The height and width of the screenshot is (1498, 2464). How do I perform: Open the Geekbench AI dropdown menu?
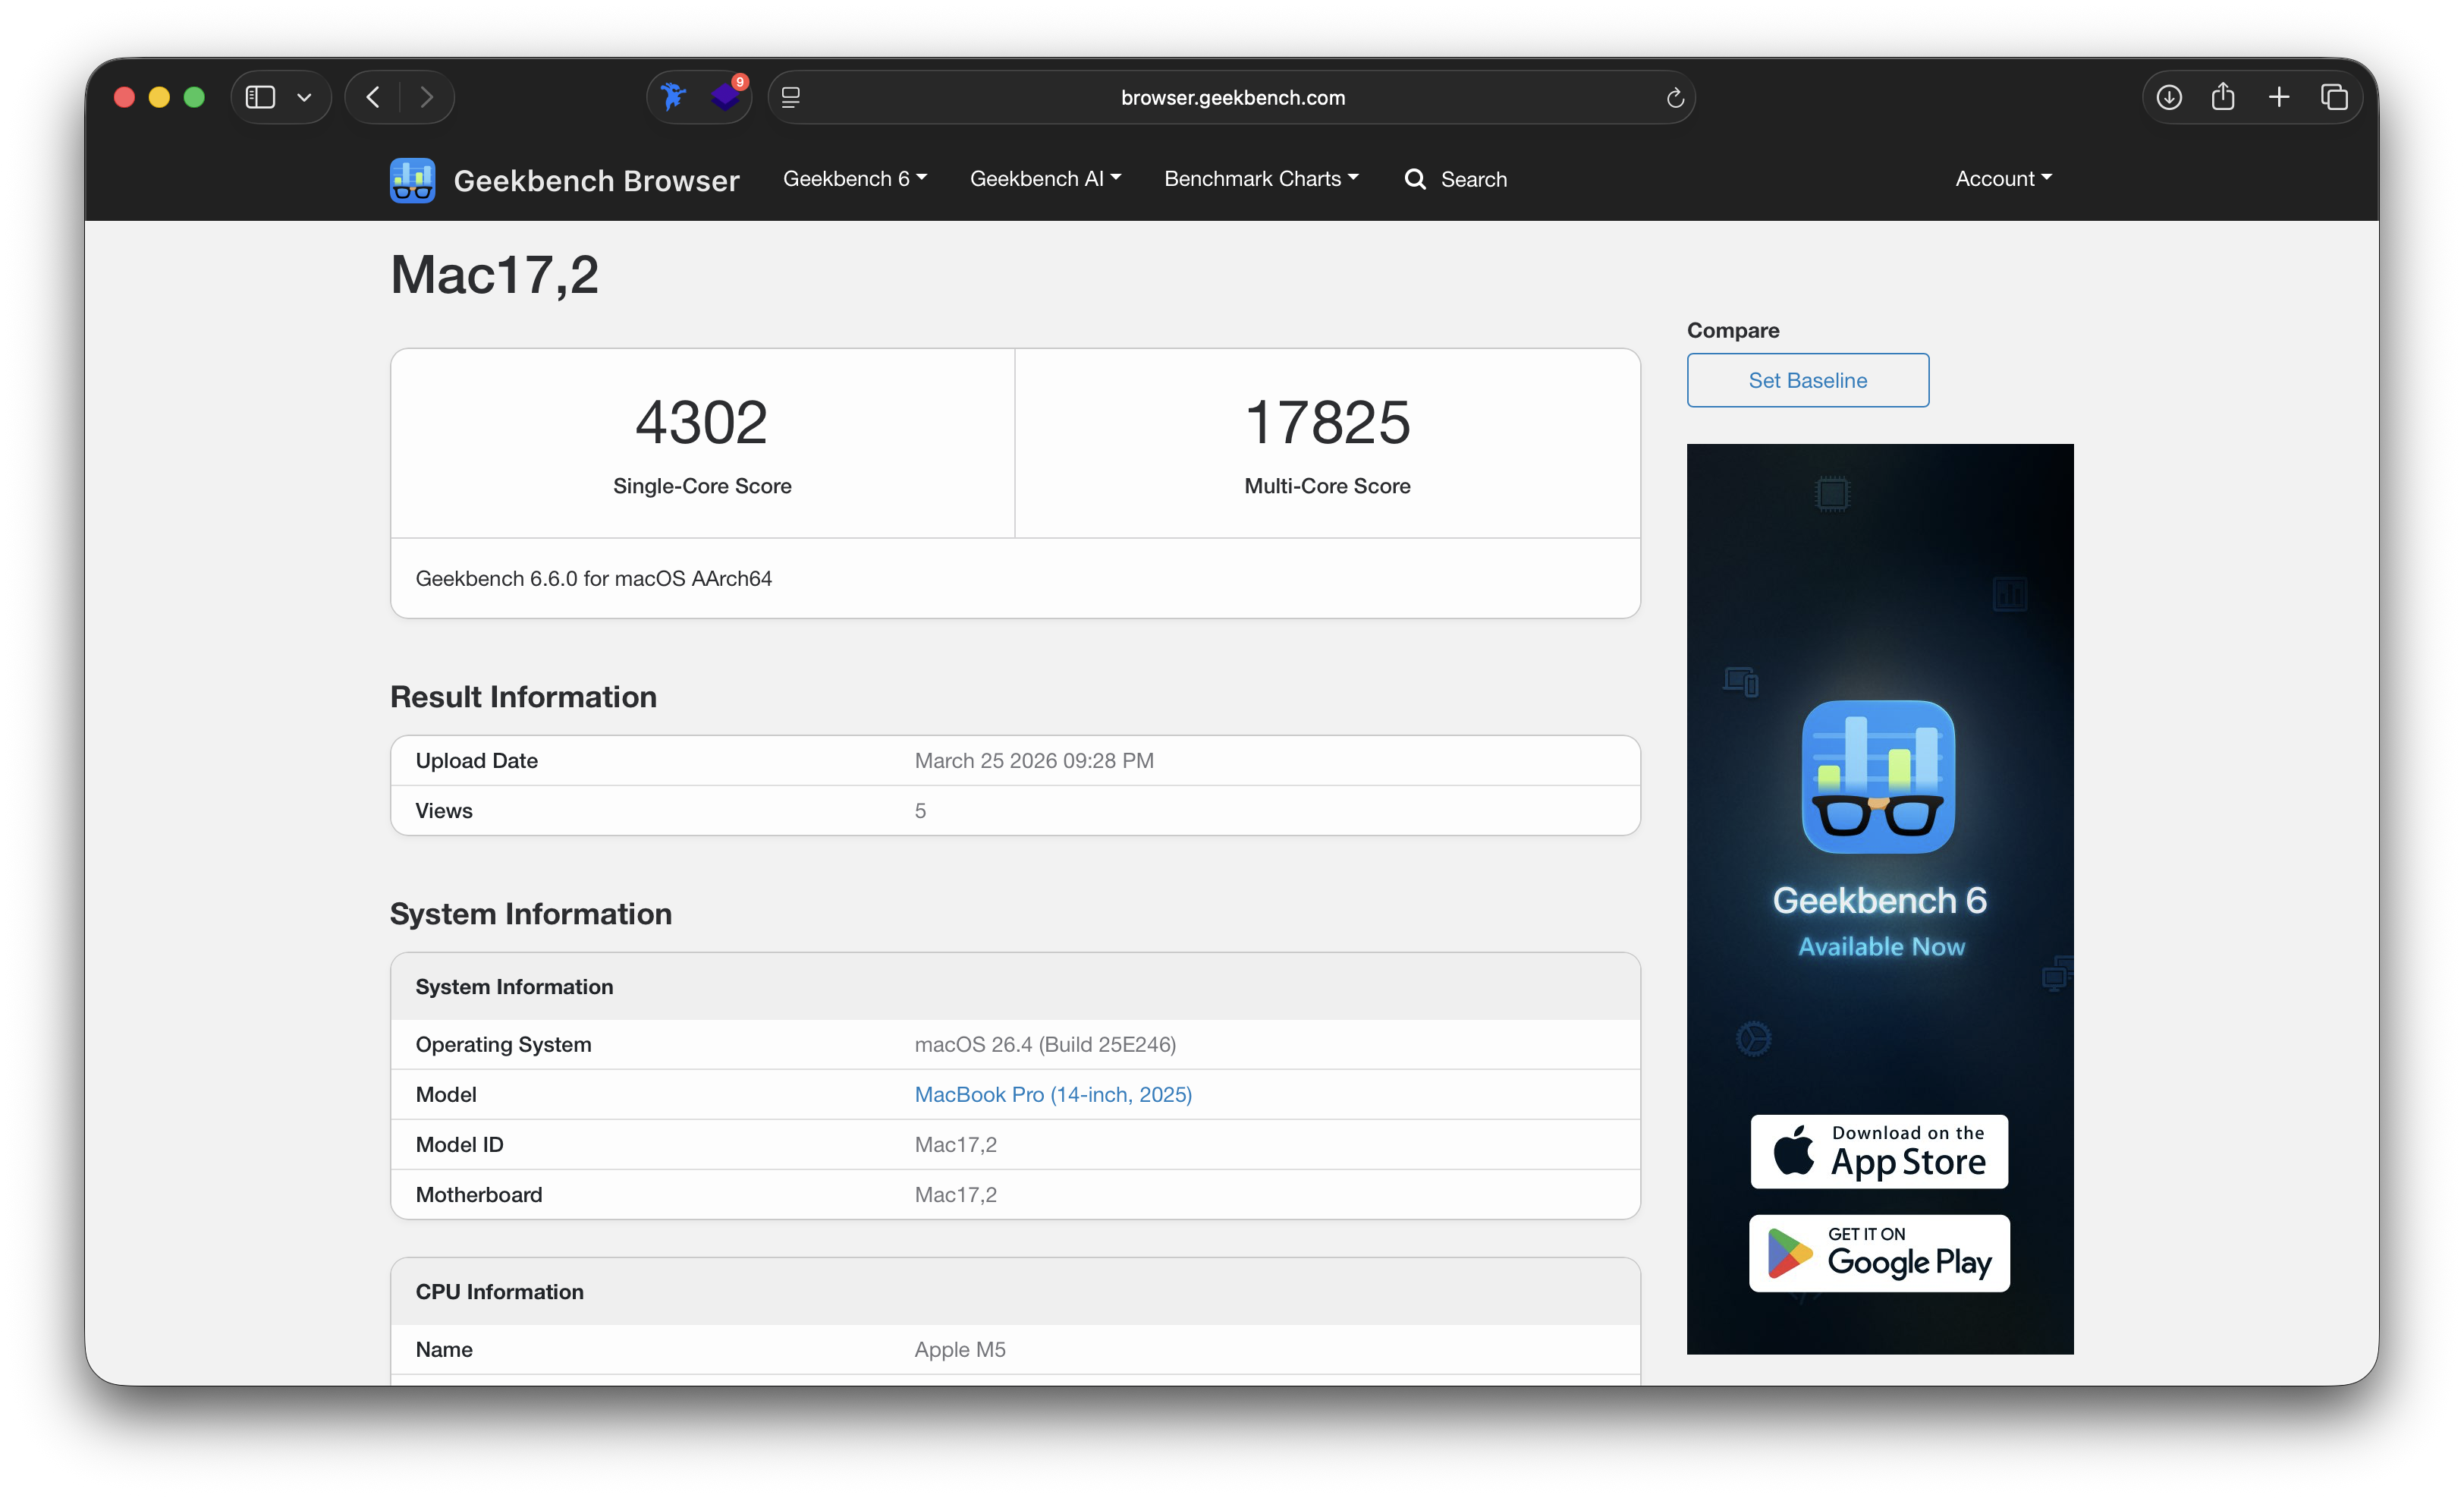1045,179
